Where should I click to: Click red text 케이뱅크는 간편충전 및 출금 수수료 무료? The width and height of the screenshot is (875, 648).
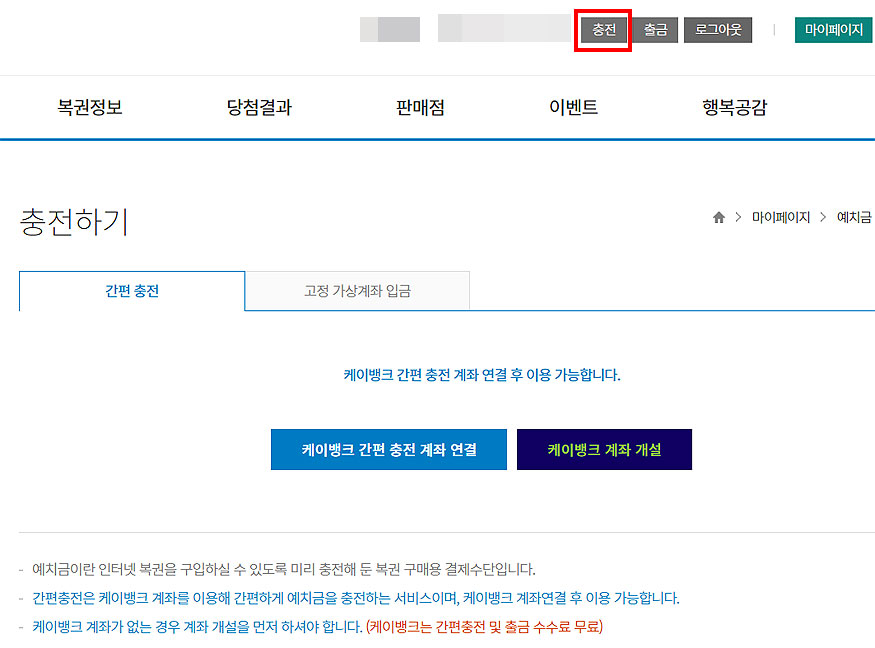point(484,627)
